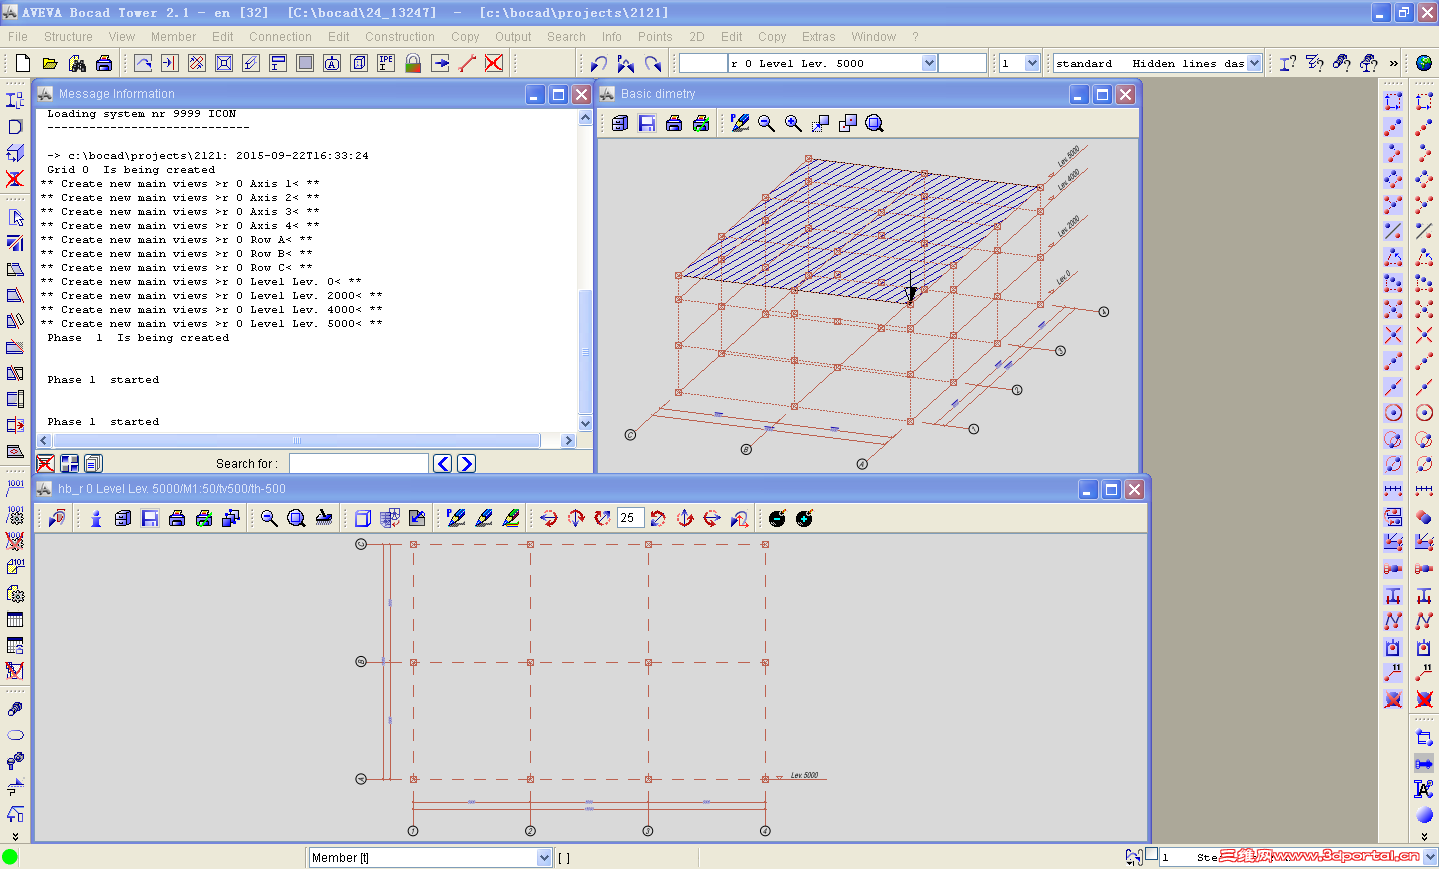
Task: Click the zoom-all magnifier icon in Basic dimetry
Action: pyautogui.click(x=875, y=123)
